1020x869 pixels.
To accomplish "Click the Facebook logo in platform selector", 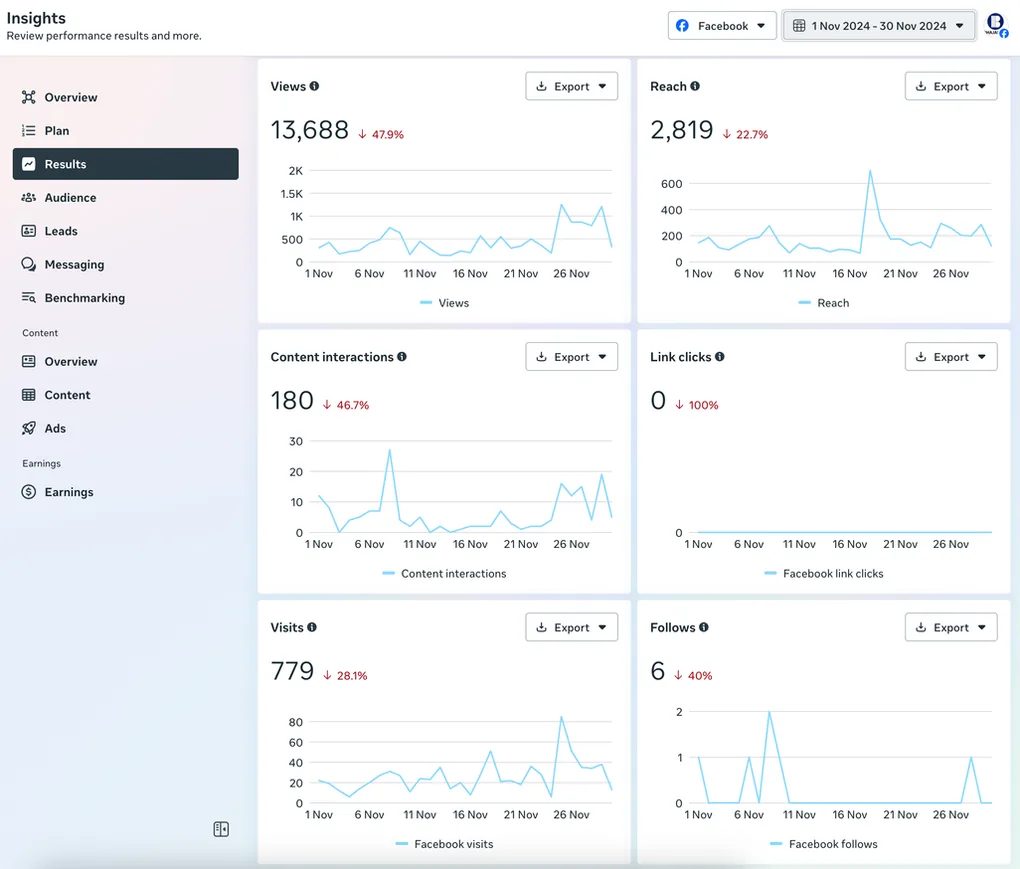I will point(682,25).
